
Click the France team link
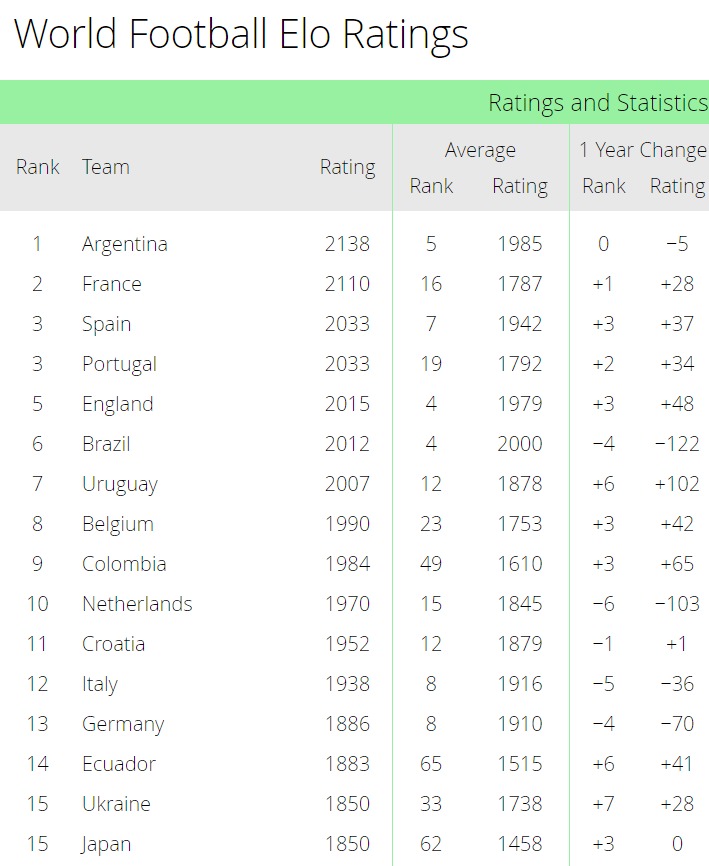coord(111,284)
